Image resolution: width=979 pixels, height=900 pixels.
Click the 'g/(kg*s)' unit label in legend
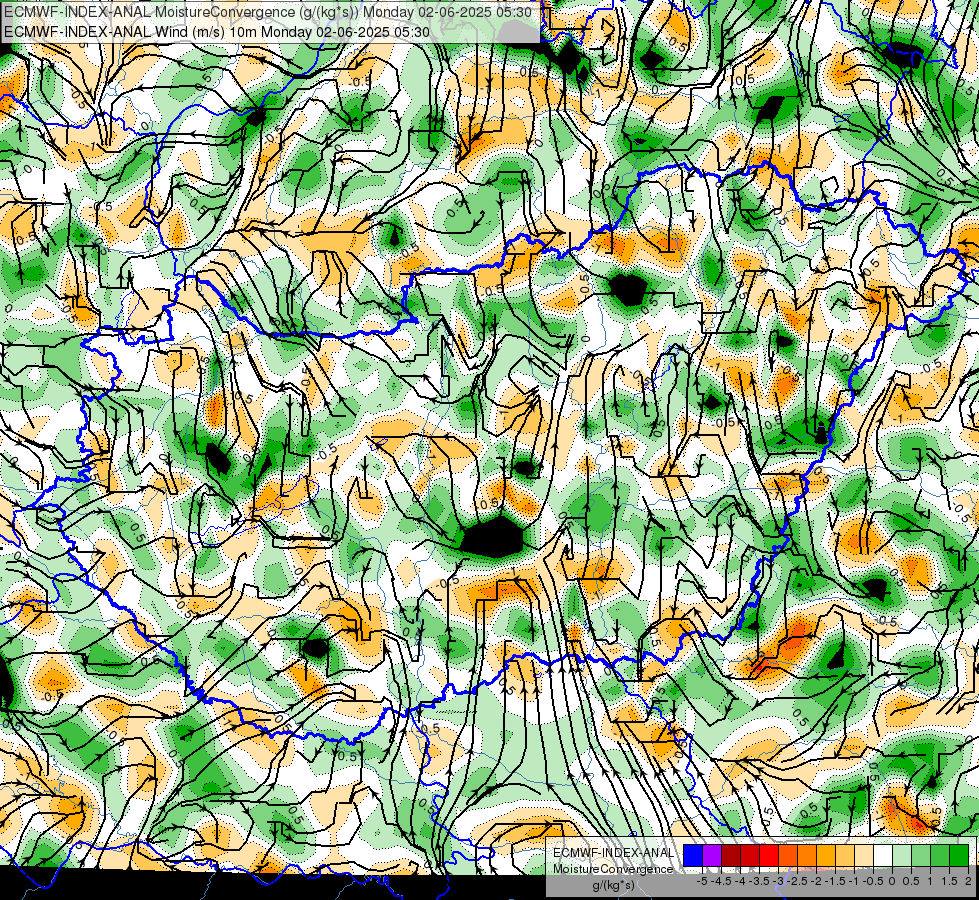pos(614,886)
